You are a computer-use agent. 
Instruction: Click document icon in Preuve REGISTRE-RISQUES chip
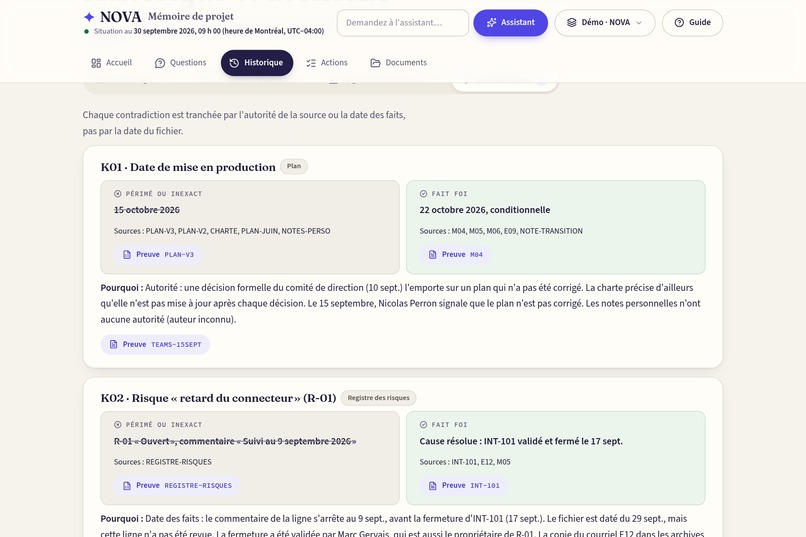127,486
